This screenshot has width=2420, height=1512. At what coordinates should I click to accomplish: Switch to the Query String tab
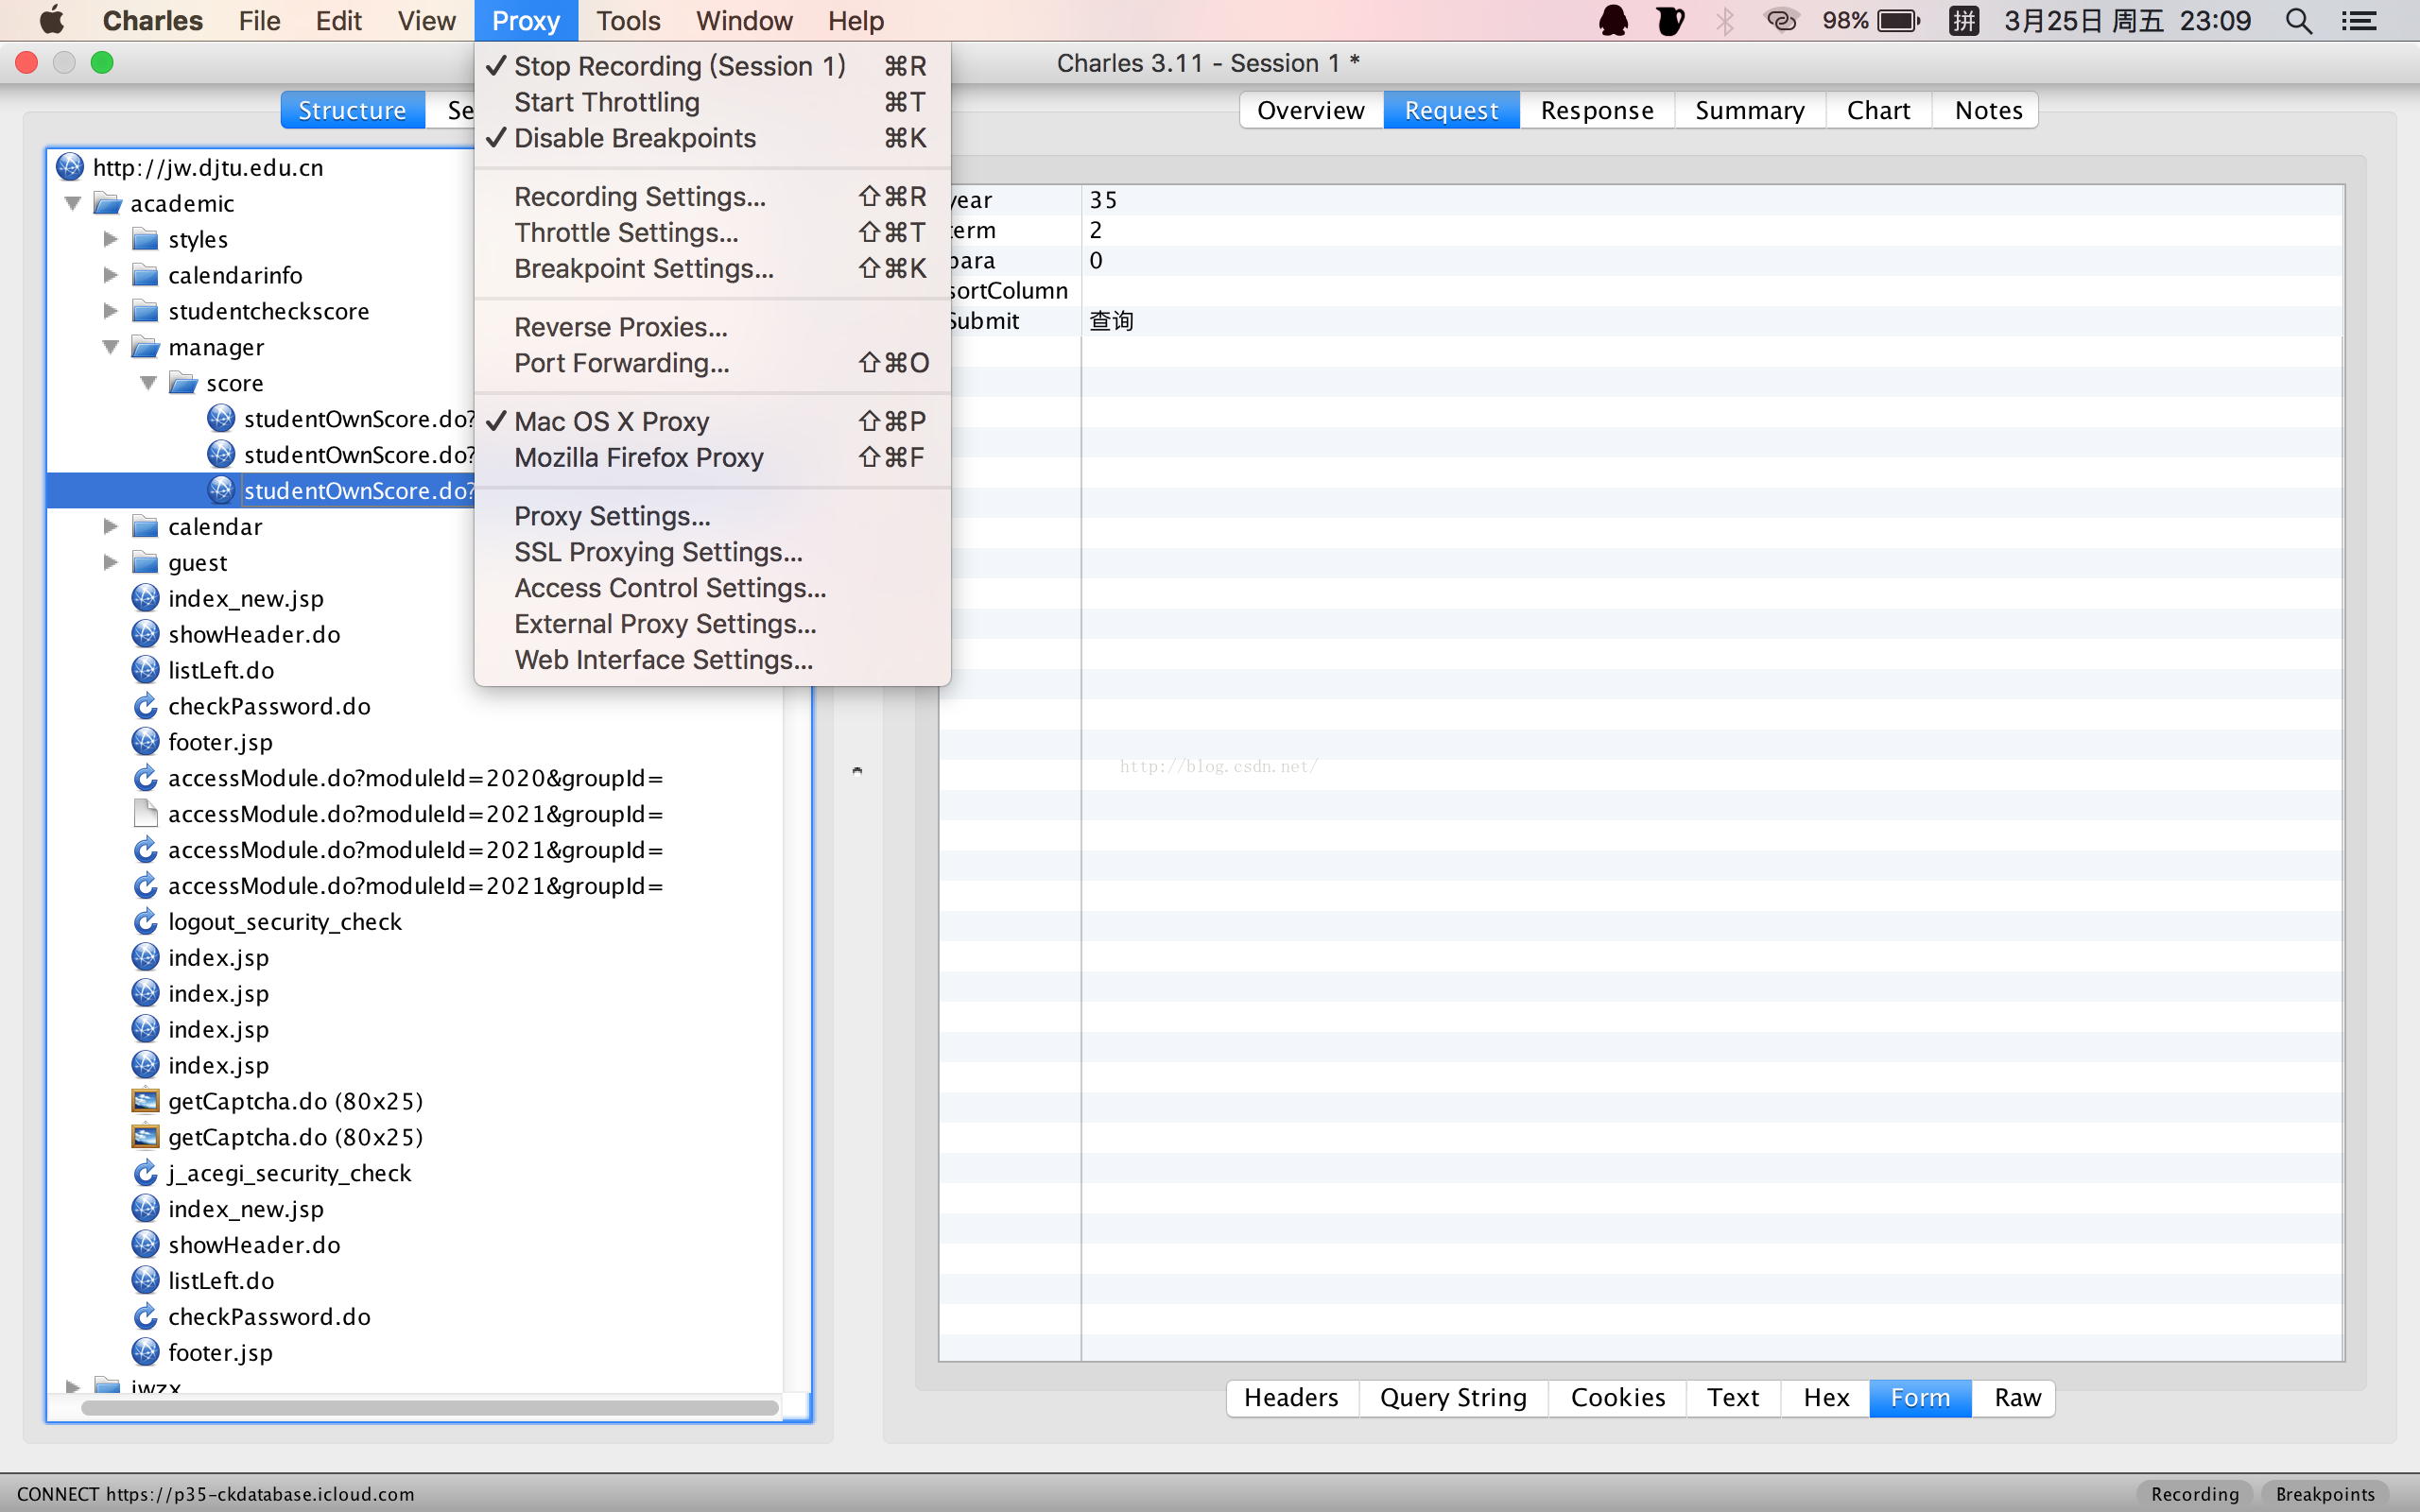click(1453, 1397)
